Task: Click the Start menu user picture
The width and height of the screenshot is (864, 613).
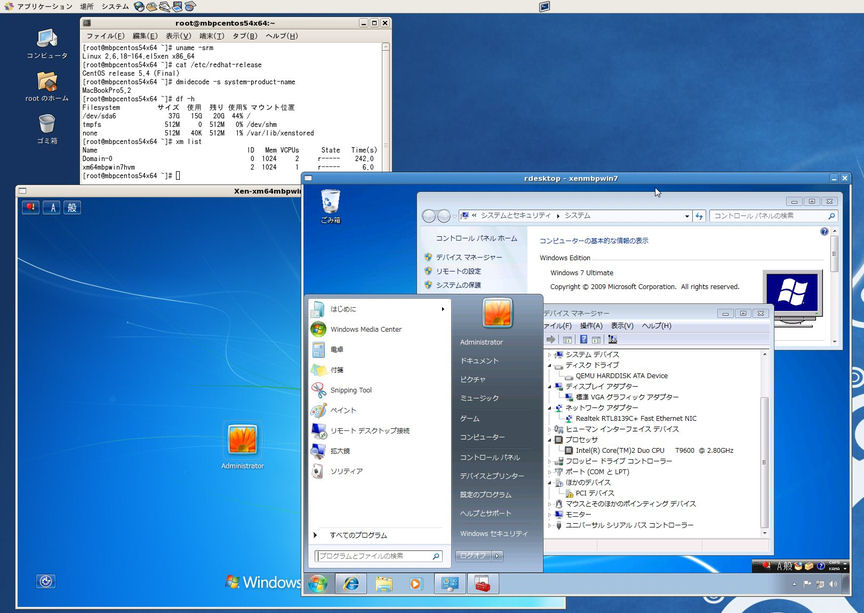Action: 498,313
